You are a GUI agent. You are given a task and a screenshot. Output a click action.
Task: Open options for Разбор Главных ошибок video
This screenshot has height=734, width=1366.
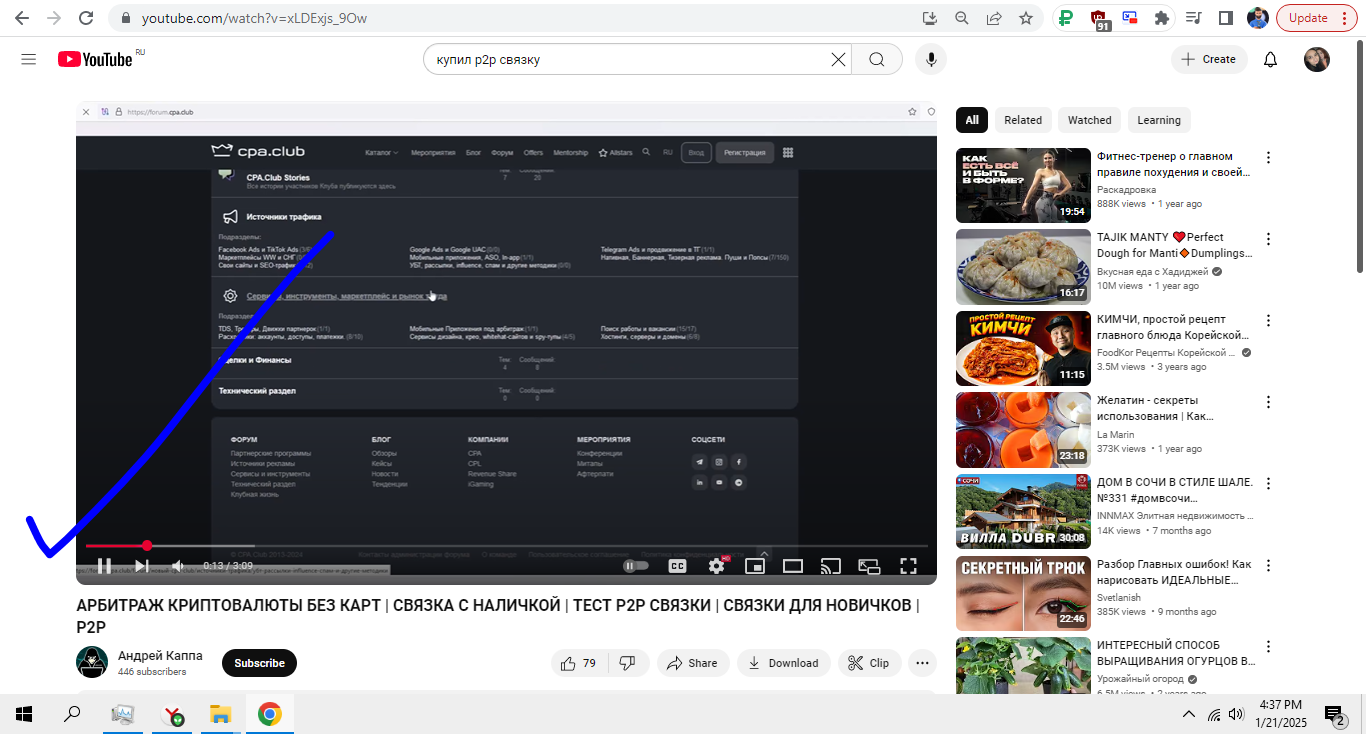click(x=1269, y=566)
